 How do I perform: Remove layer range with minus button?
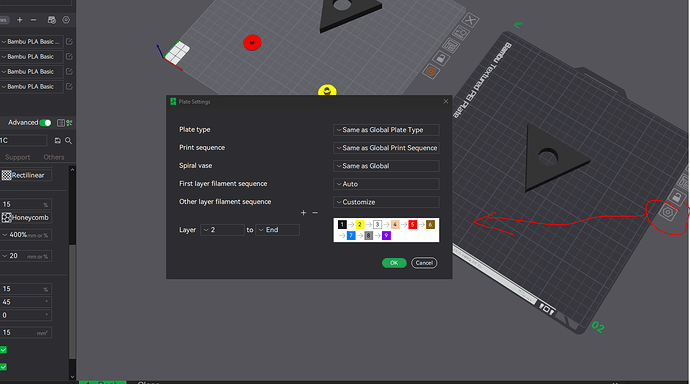click(x=315, y=213)
